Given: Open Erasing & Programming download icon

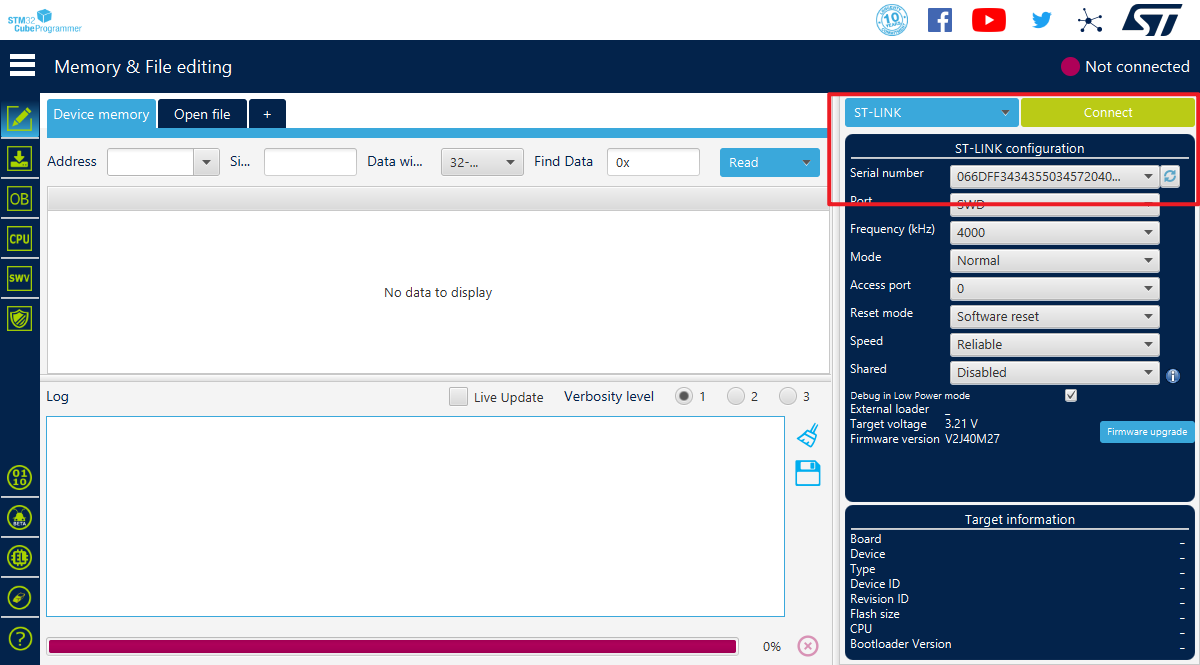Looking at the screenshot, I should tap(19, 158).
